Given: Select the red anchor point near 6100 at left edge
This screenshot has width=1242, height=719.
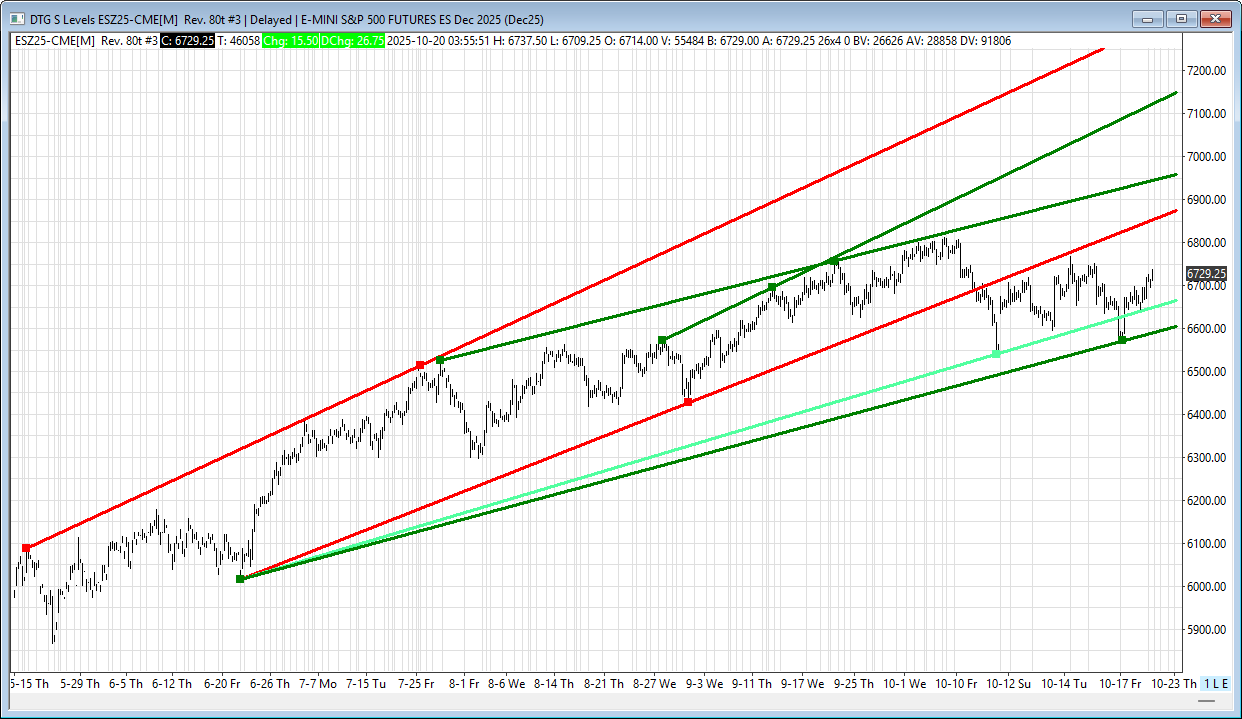Looking at the screenshot, I should [x=27, y=548].
